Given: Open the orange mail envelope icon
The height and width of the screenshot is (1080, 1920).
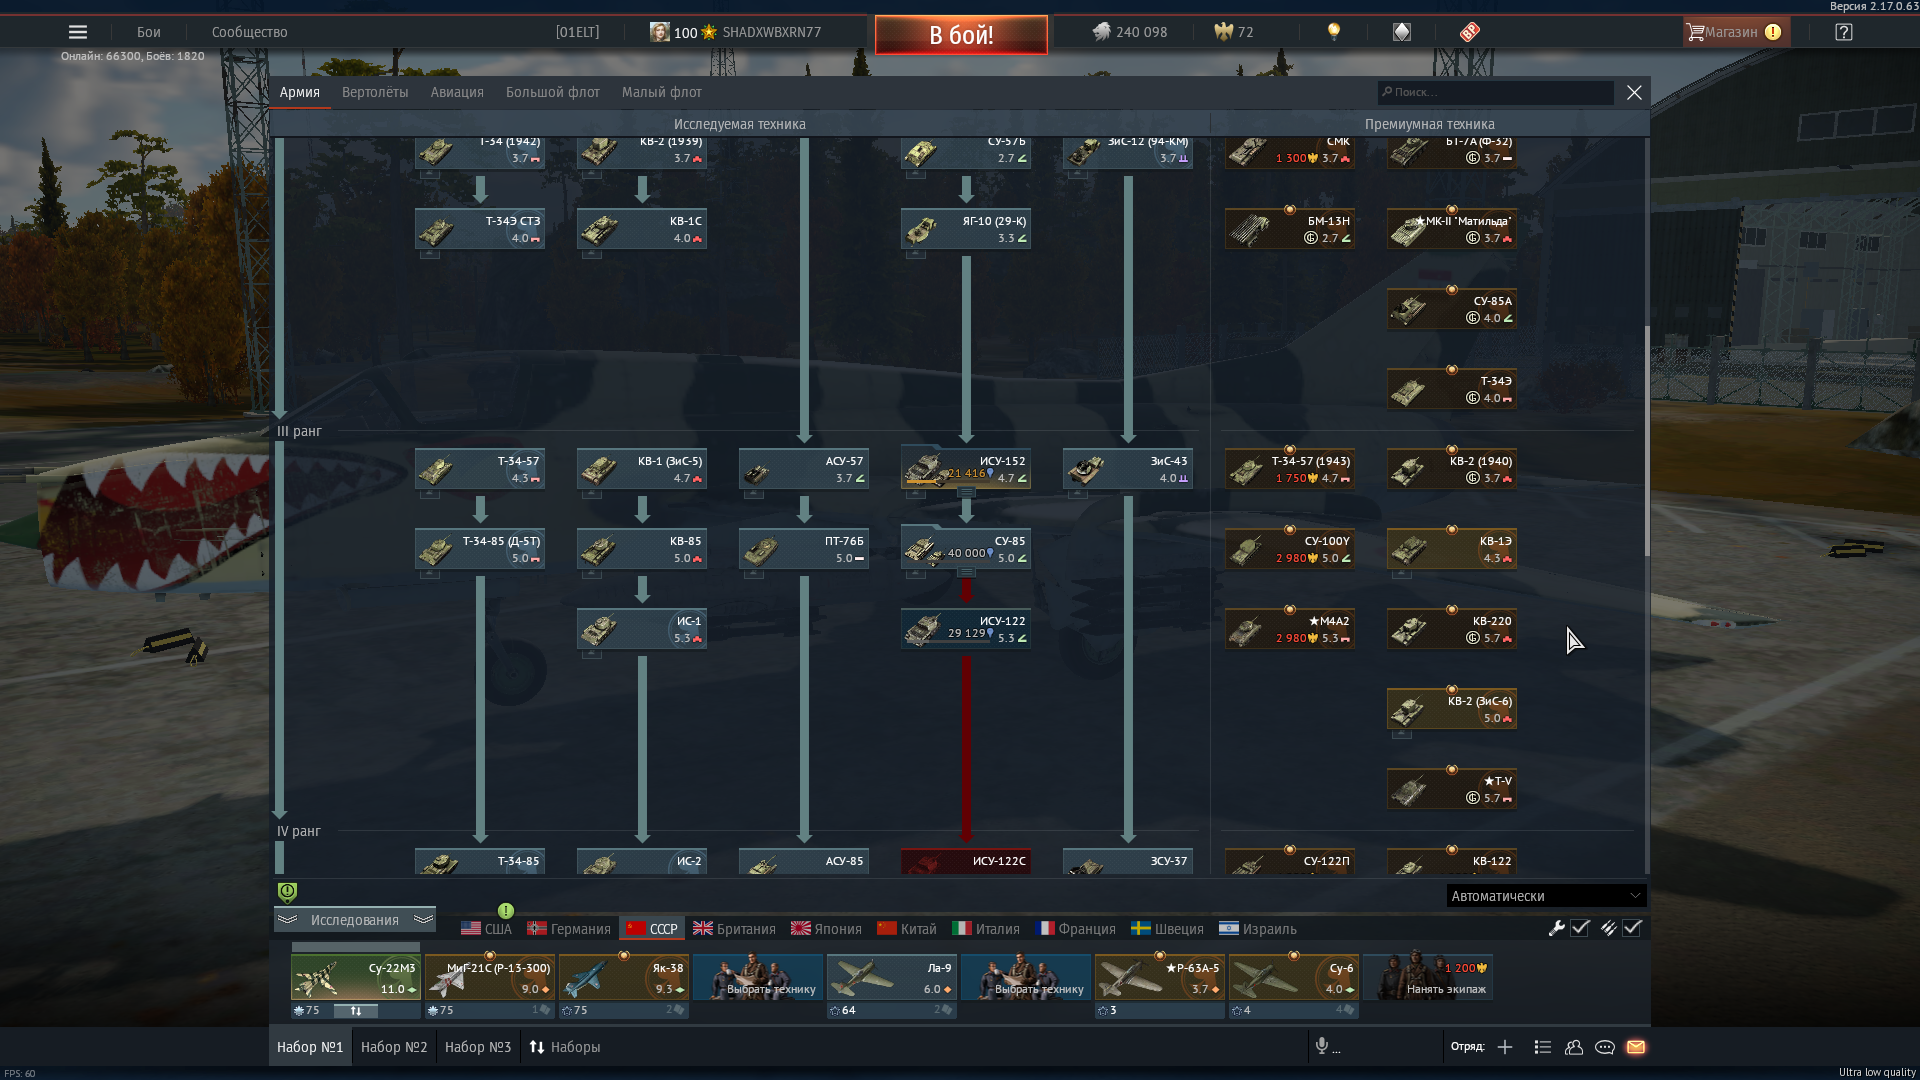Looking at the screenshot, I should (x=1636, y=1047).
